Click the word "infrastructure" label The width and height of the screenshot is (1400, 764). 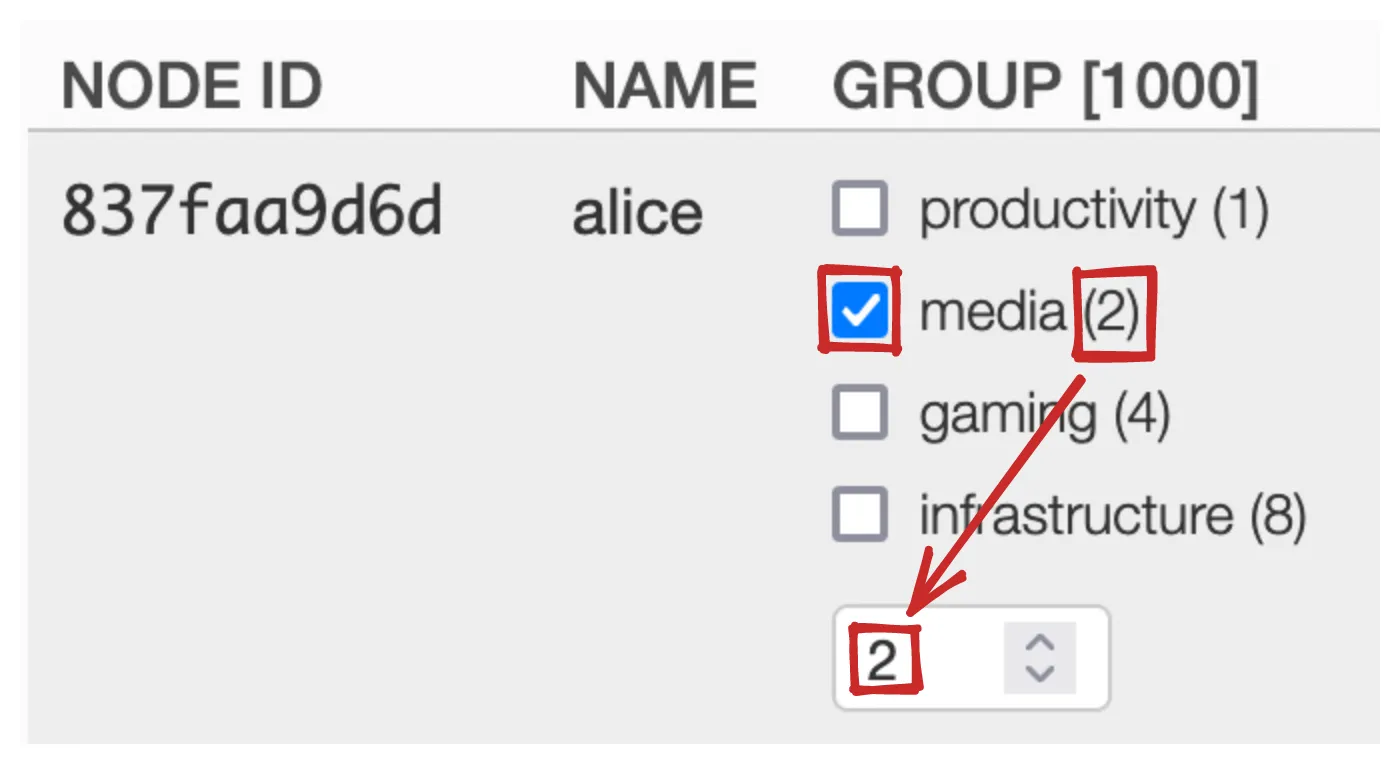click(1075, 515)
